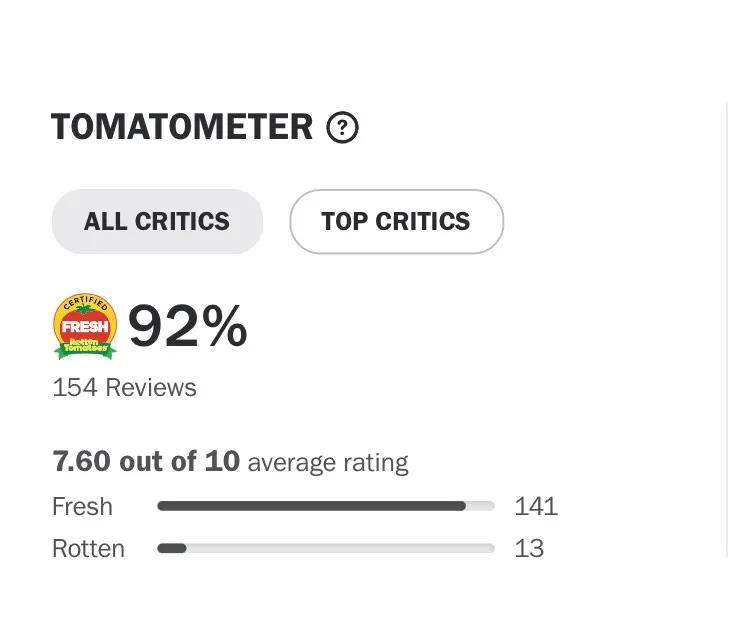This screenshot has height=631, width=752.
Task: Click the average rating label
Action: pos(328,463)
